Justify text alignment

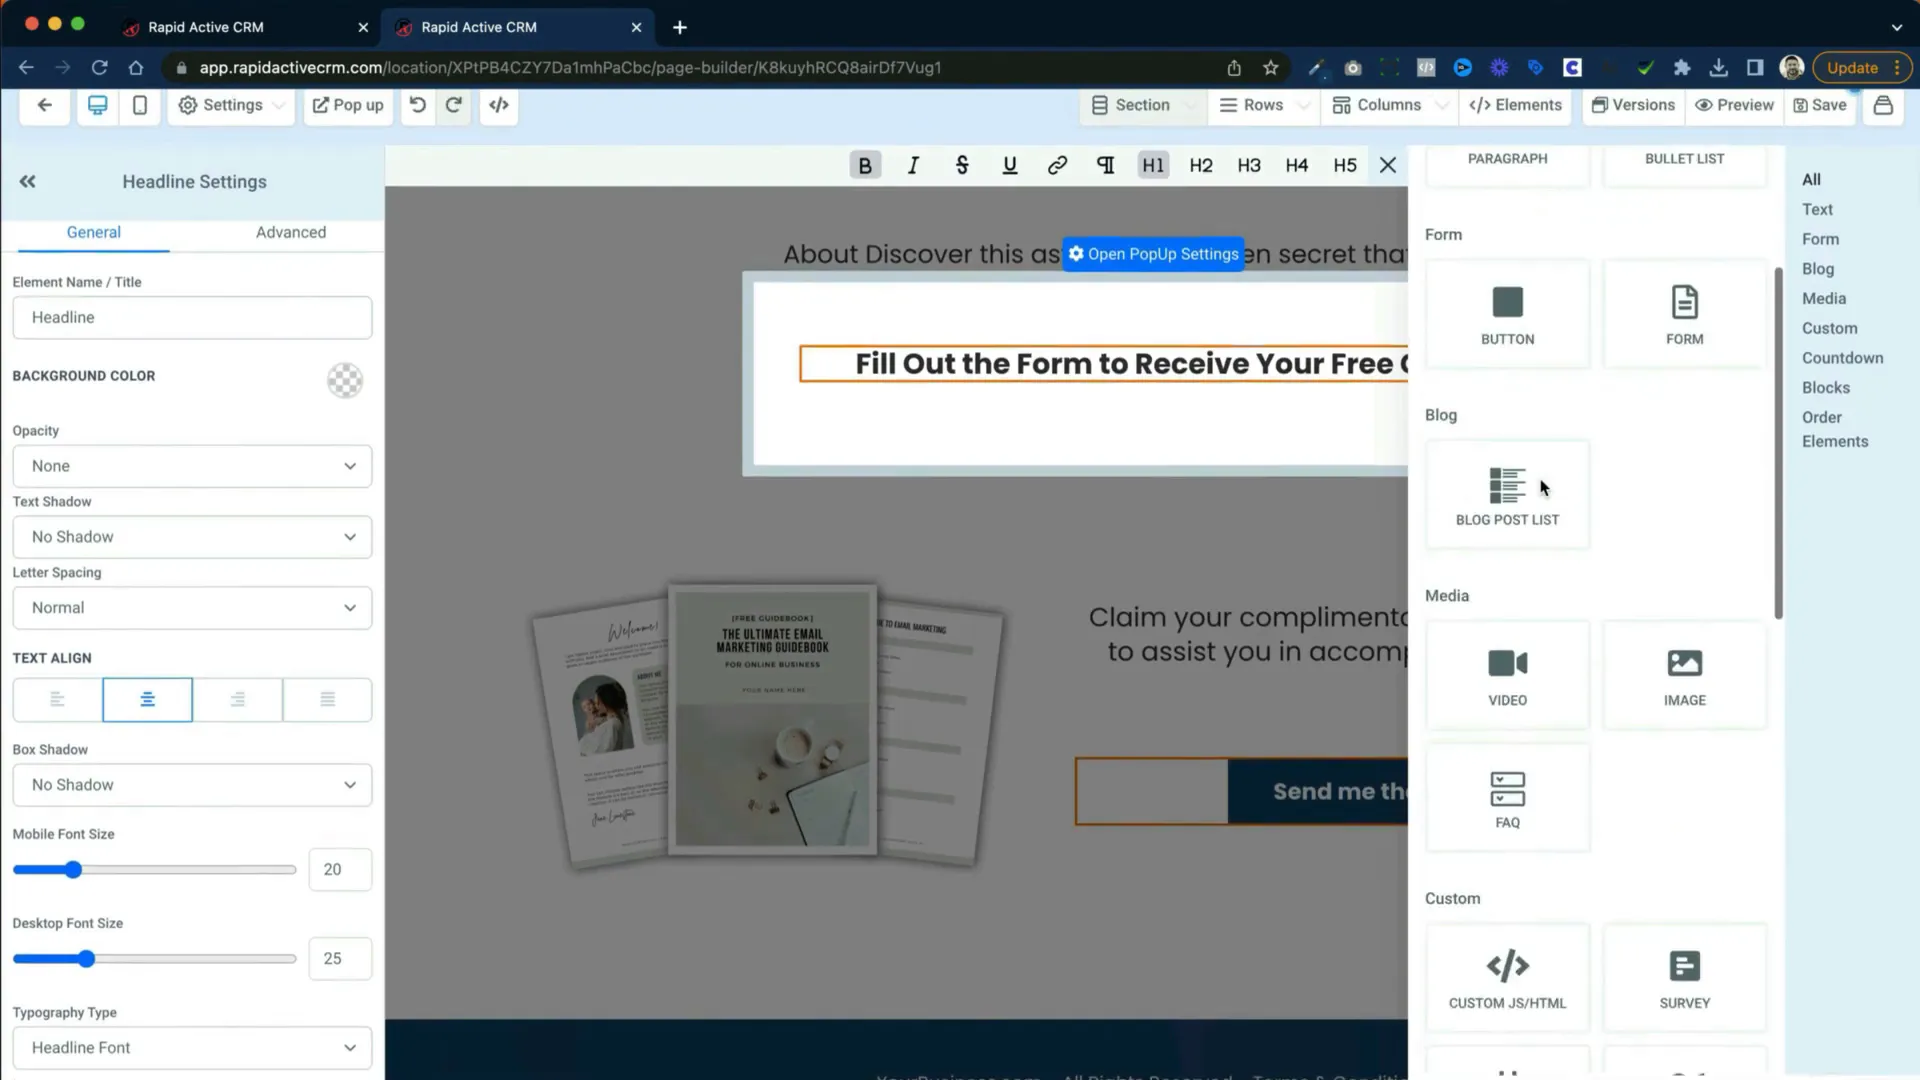[x=327, y=700]
